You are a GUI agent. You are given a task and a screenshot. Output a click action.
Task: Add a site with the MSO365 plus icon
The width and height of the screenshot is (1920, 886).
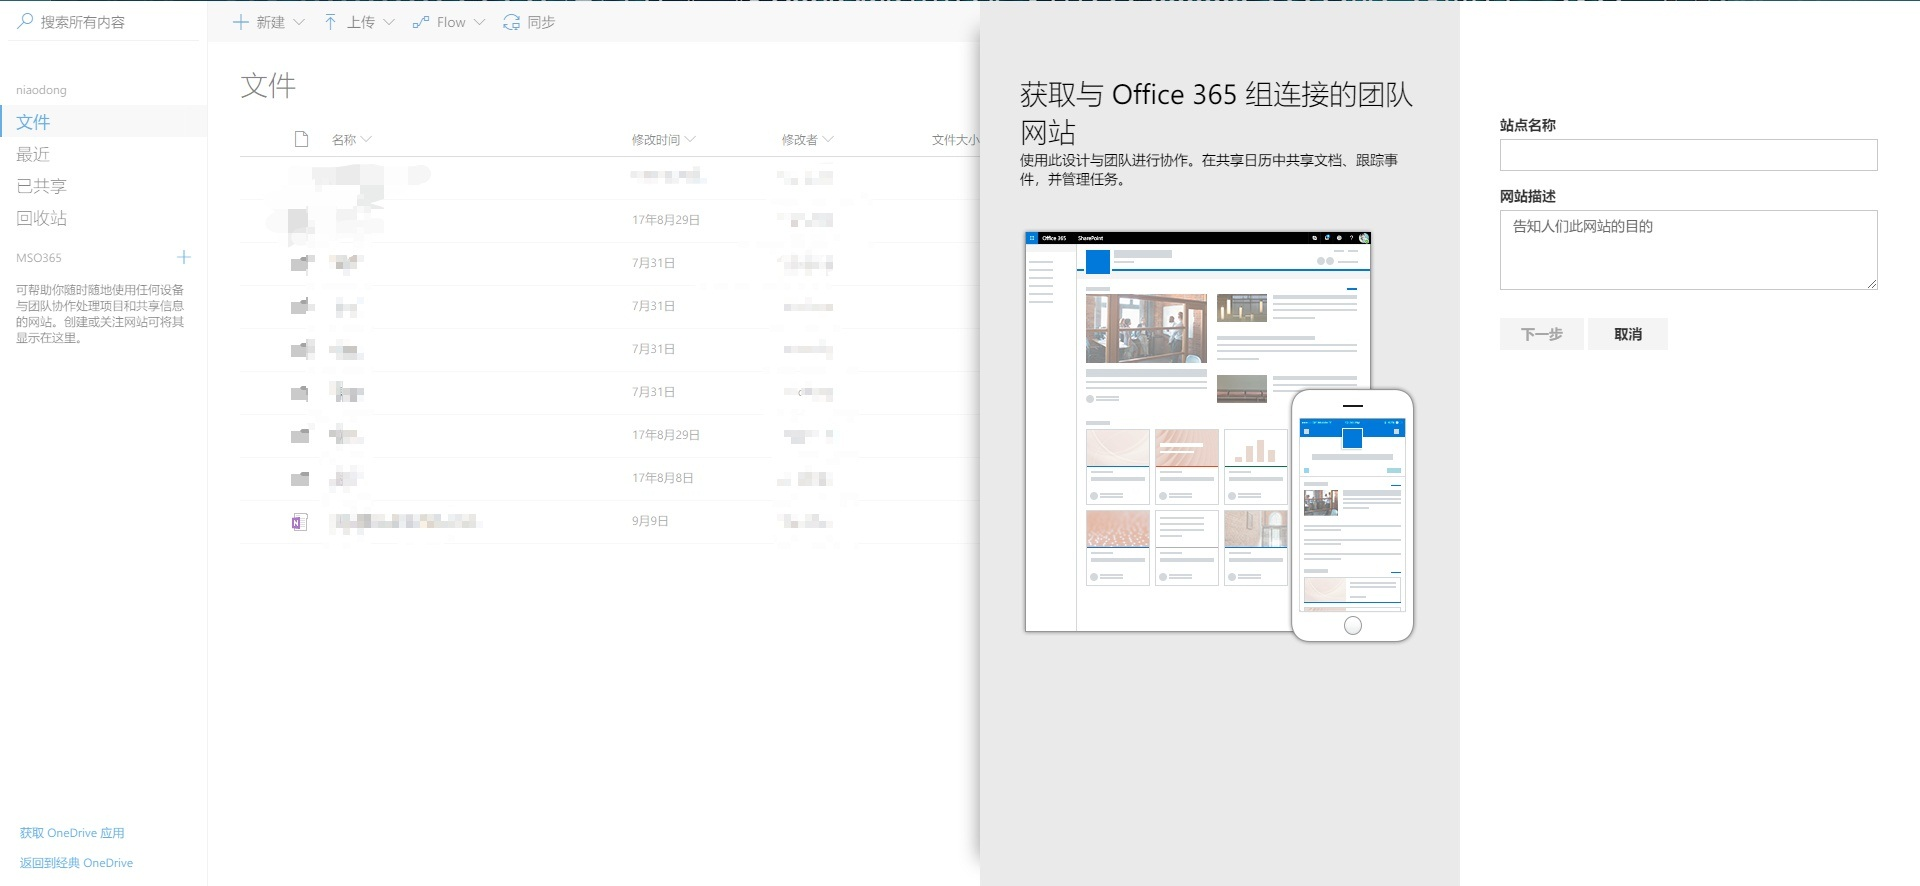click(x=184, y=257)
